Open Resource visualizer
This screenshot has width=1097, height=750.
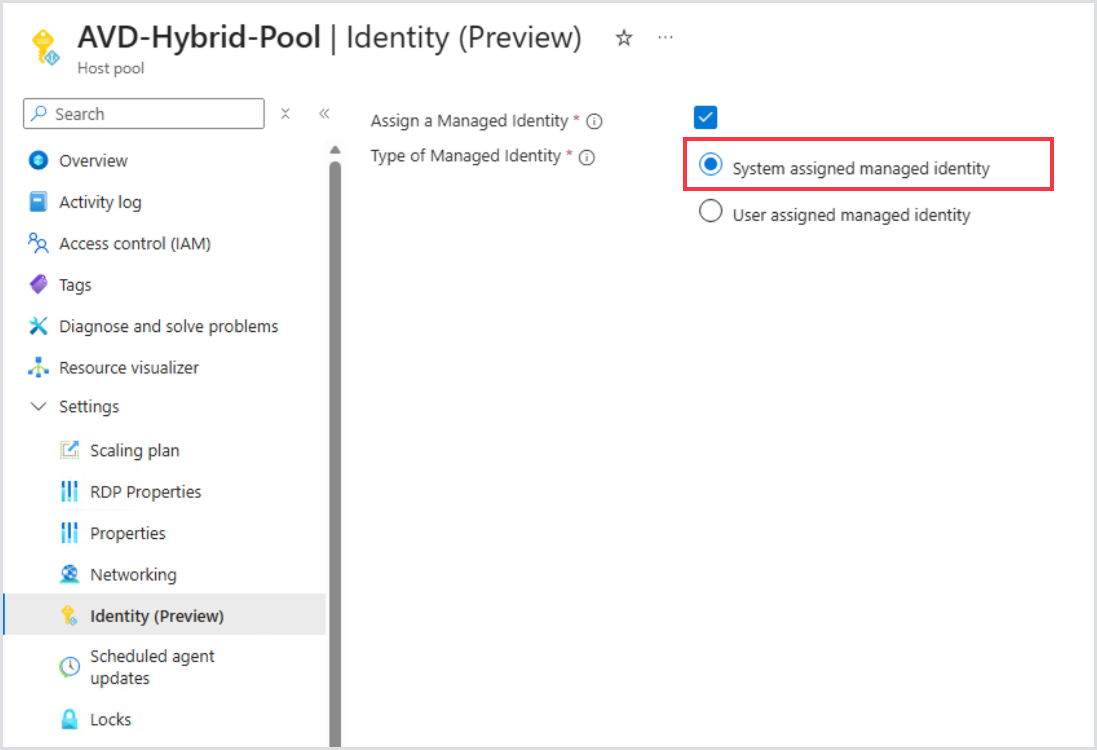(129, 367)
